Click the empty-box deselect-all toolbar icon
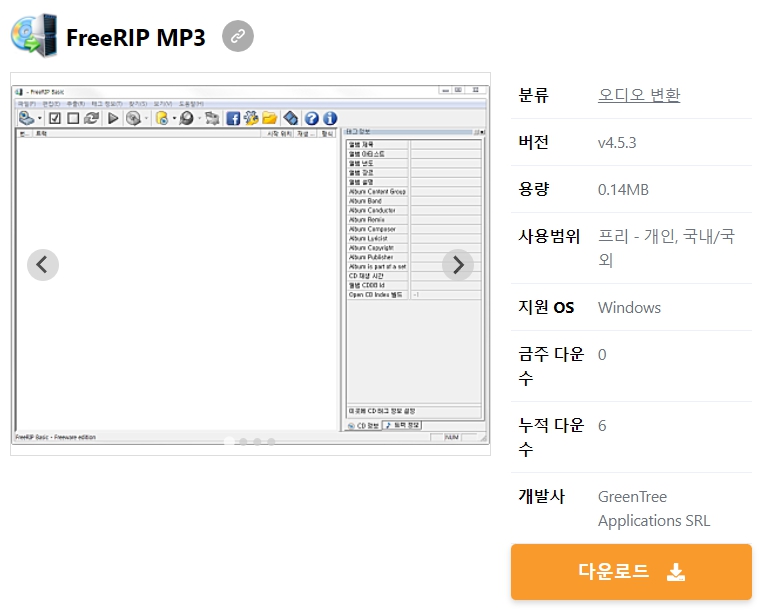 [73, 118]
